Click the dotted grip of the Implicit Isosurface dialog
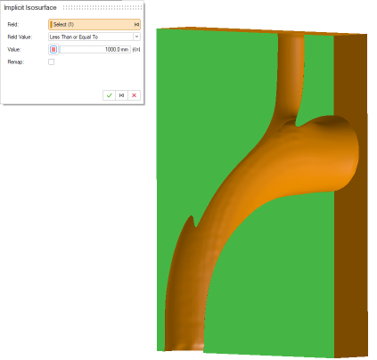The image size is (377, 360). pyautogui.click(x=102, y=7)
